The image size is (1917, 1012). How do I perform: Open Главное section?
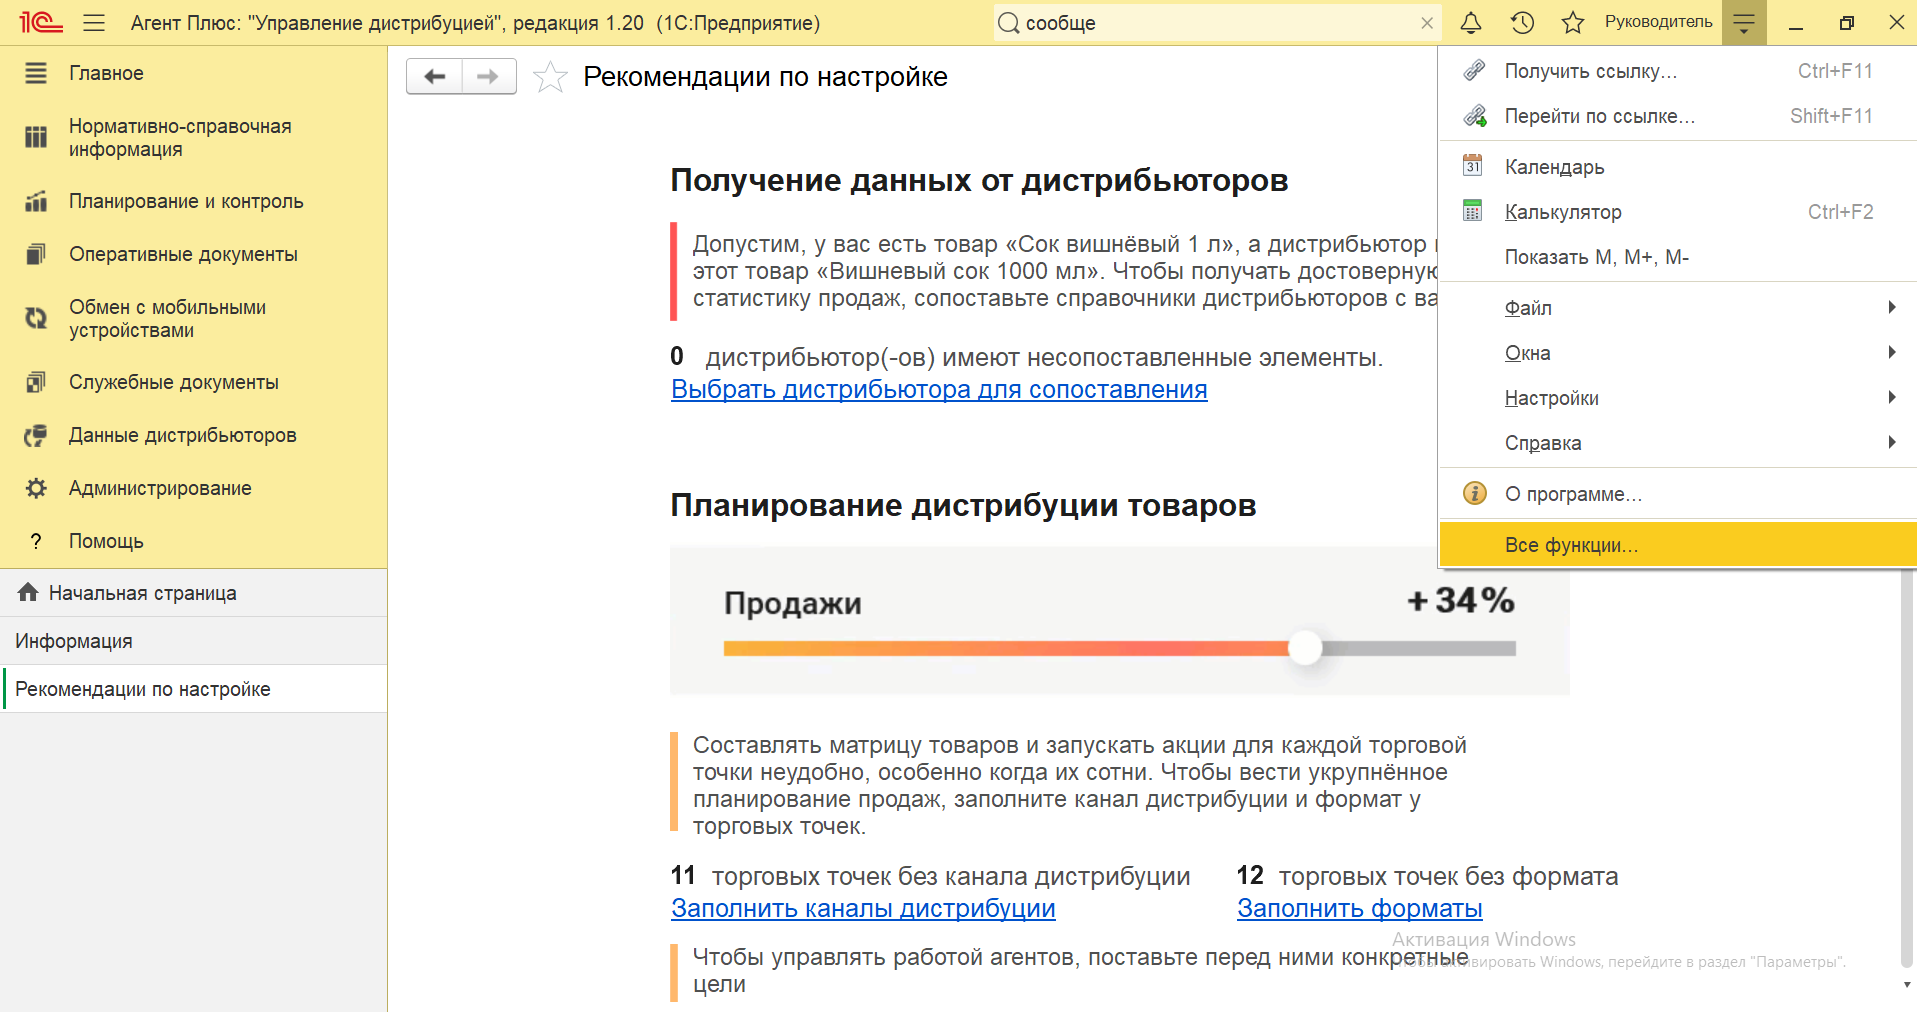click(193, 73)
